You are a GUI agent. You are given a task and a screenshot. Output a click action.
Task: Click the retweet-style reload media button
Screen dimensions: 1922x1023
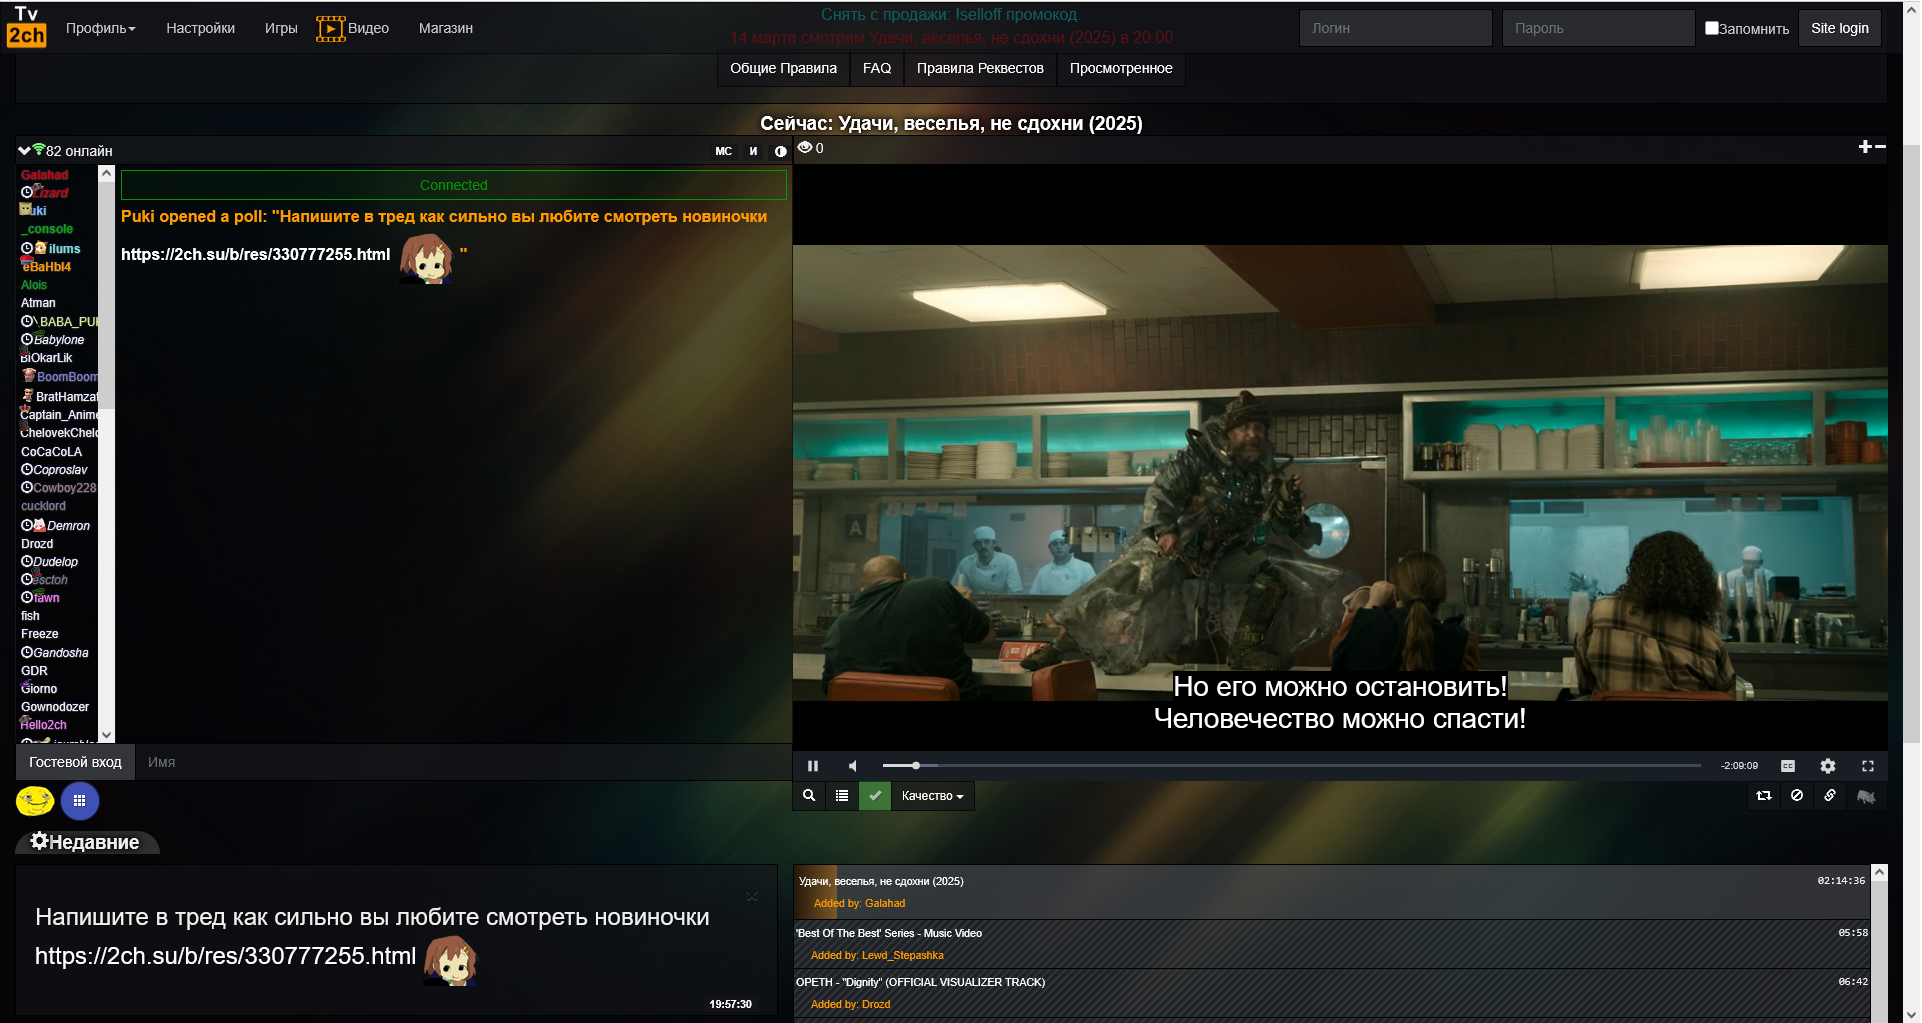1764,796
